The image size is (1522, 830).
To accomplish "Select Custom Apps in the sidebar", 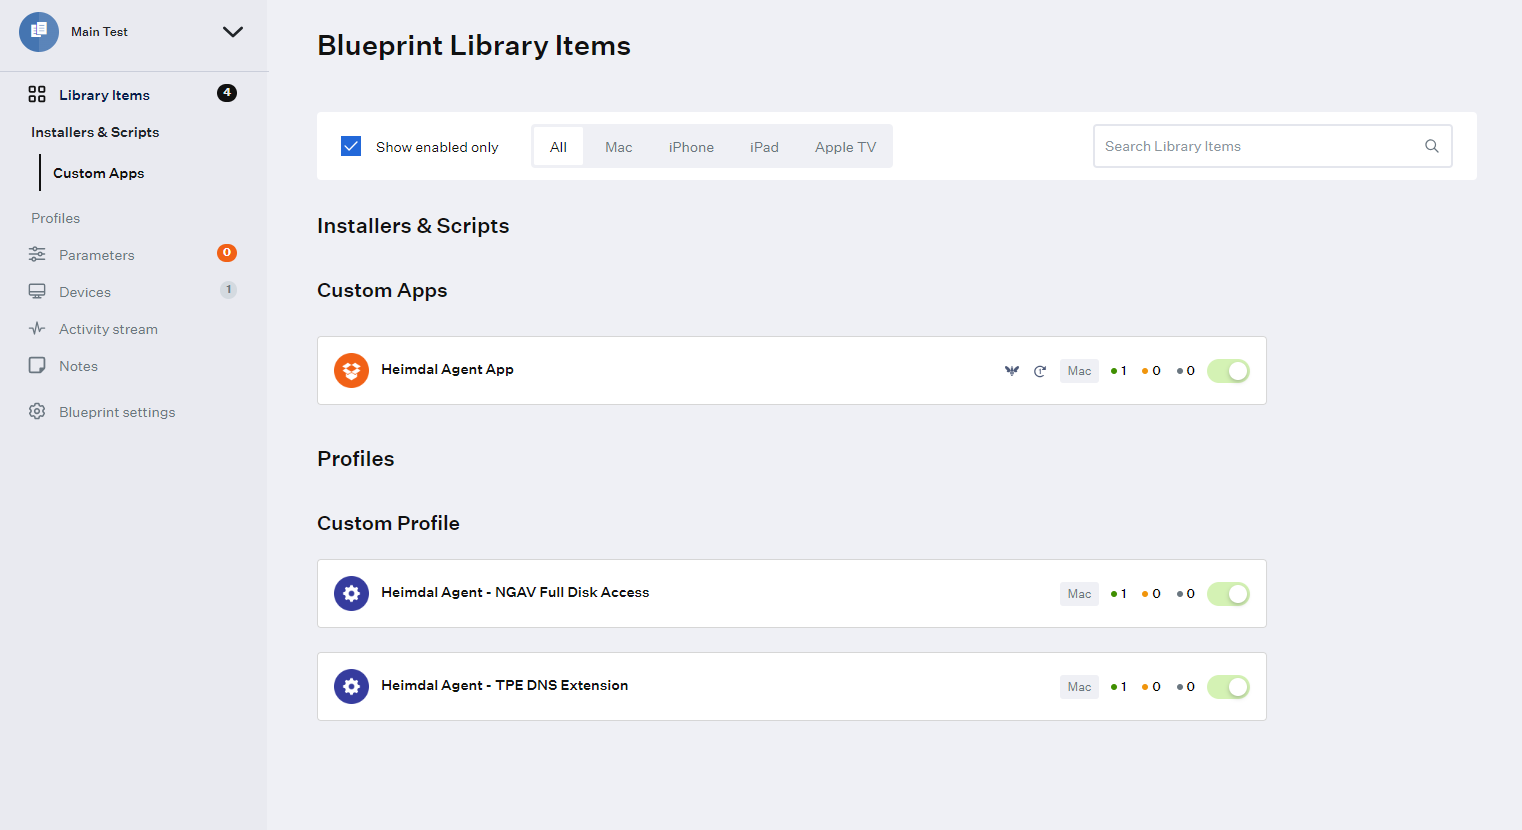I will pos(98,173).
